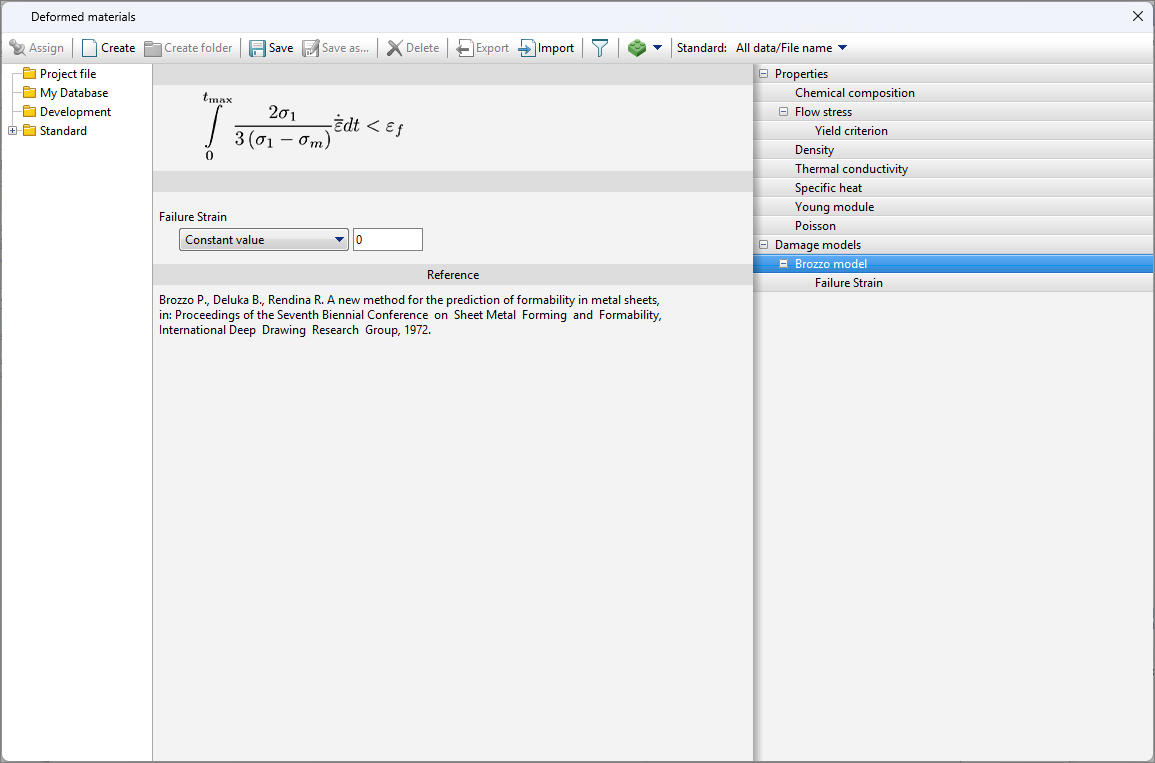Open the Project file folder
Screen dimensions: 1155x763
[x=67, y=74]
